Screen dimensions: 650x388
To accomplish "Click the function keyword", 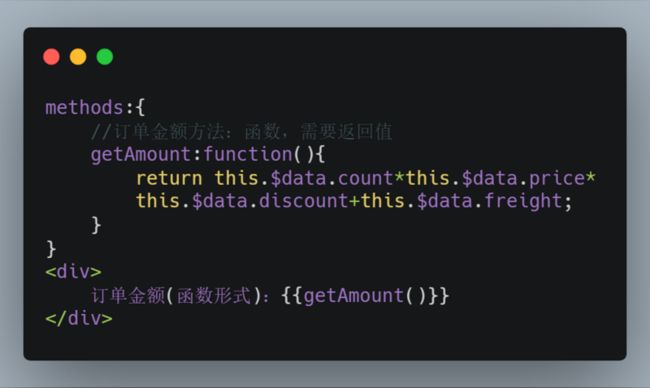I will tap(247, 154).
